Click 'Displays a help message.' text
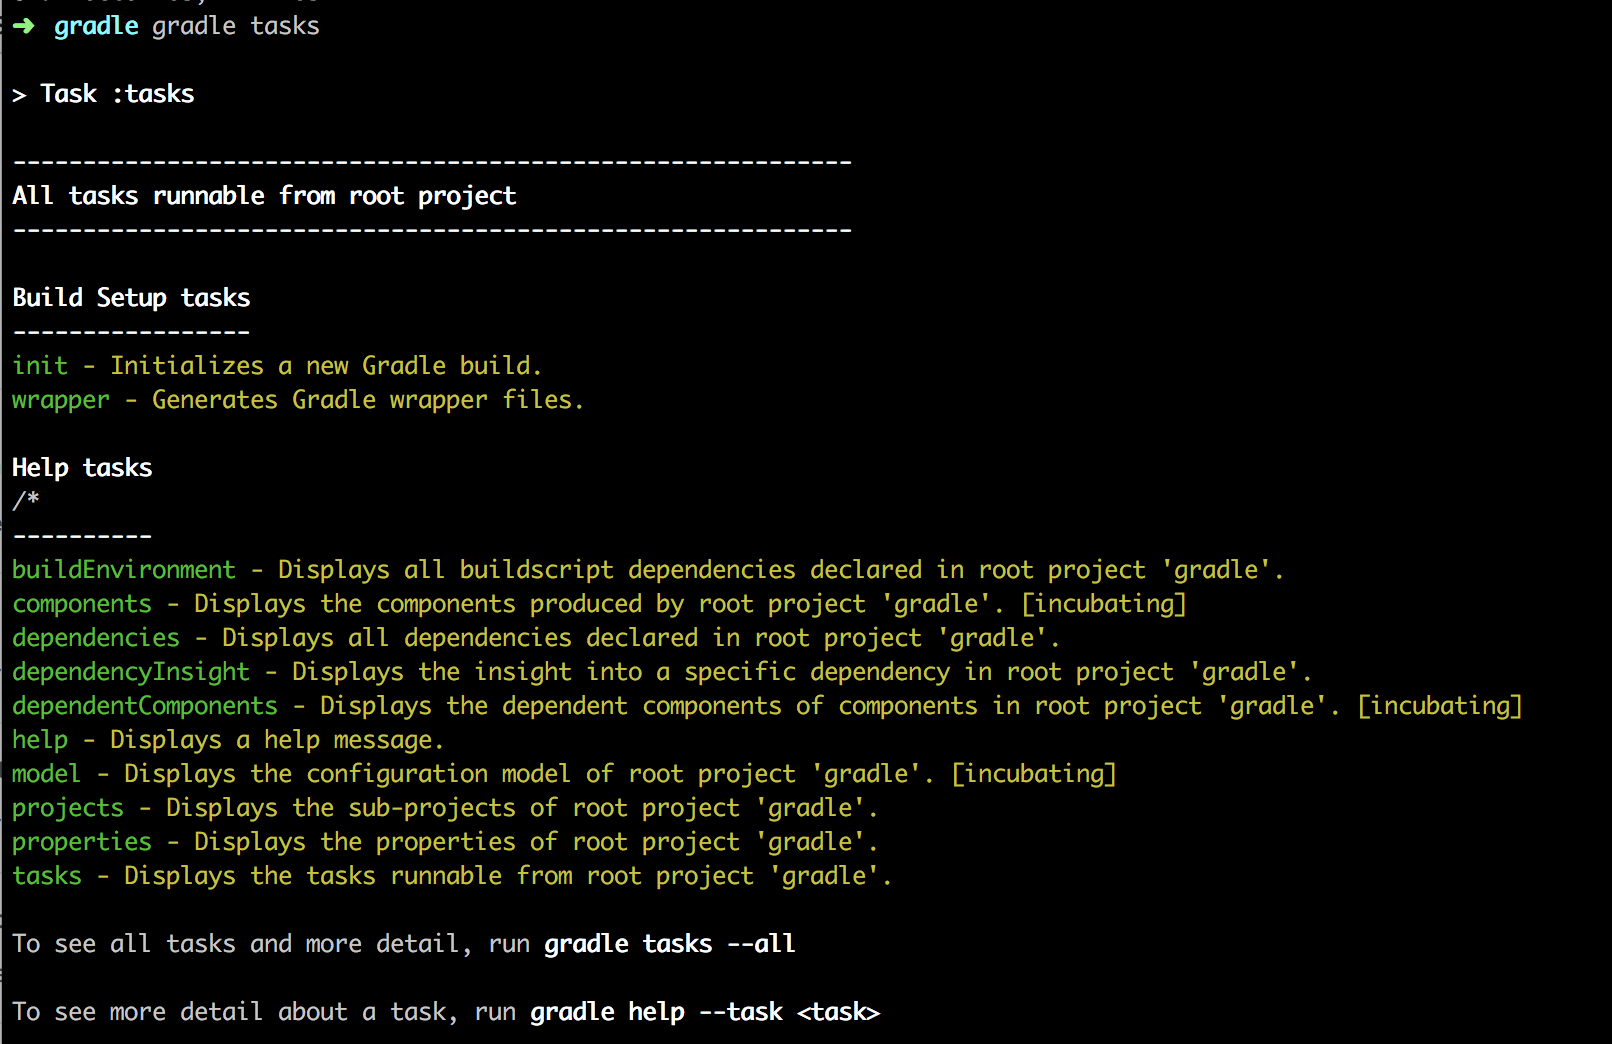The height and width of the screenshot is (1044, 1612). (277, 741)
